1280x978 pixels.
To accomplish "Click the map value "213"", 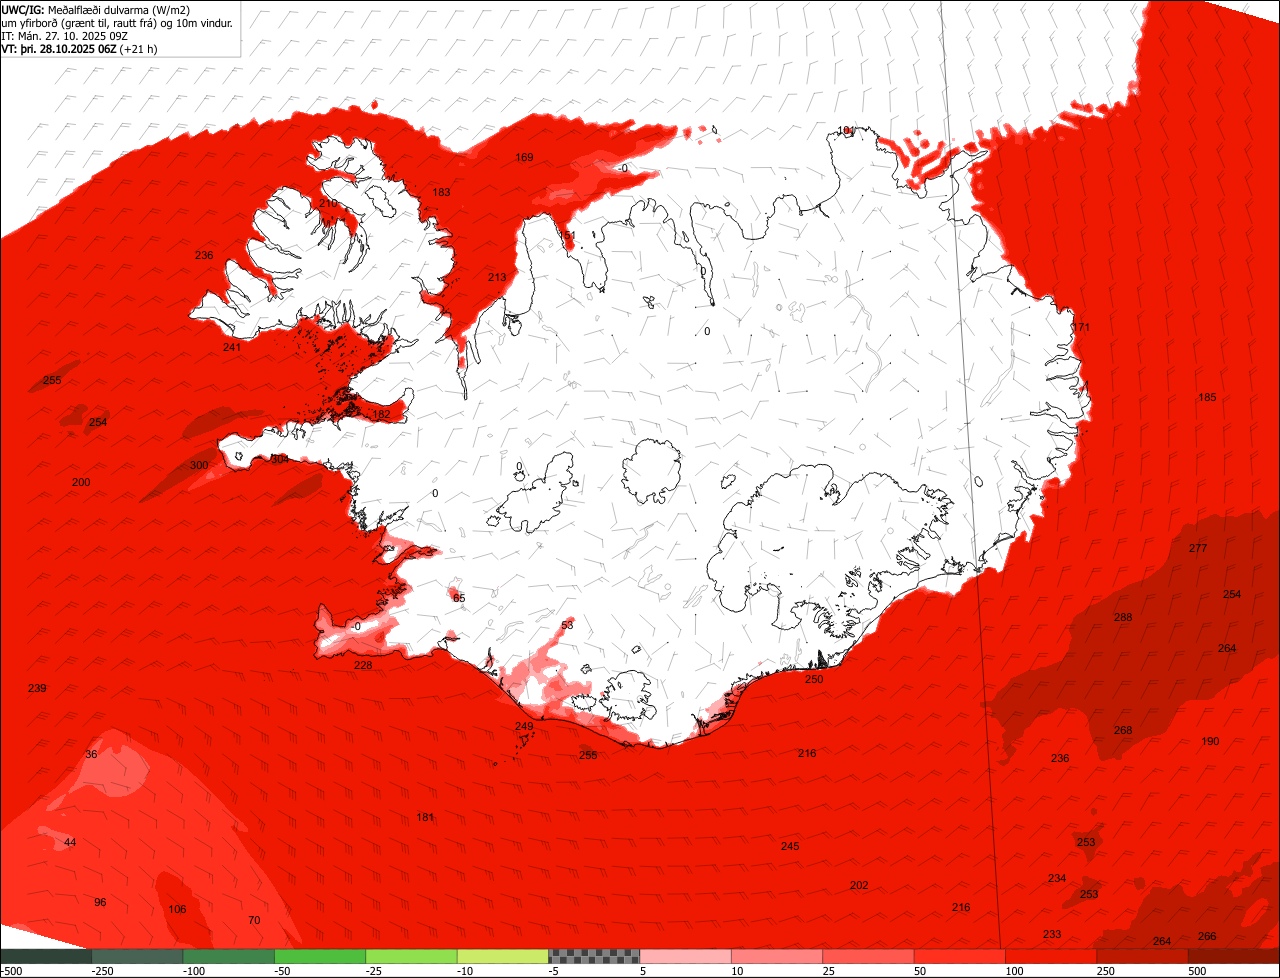I will click(x=497, y=277).
